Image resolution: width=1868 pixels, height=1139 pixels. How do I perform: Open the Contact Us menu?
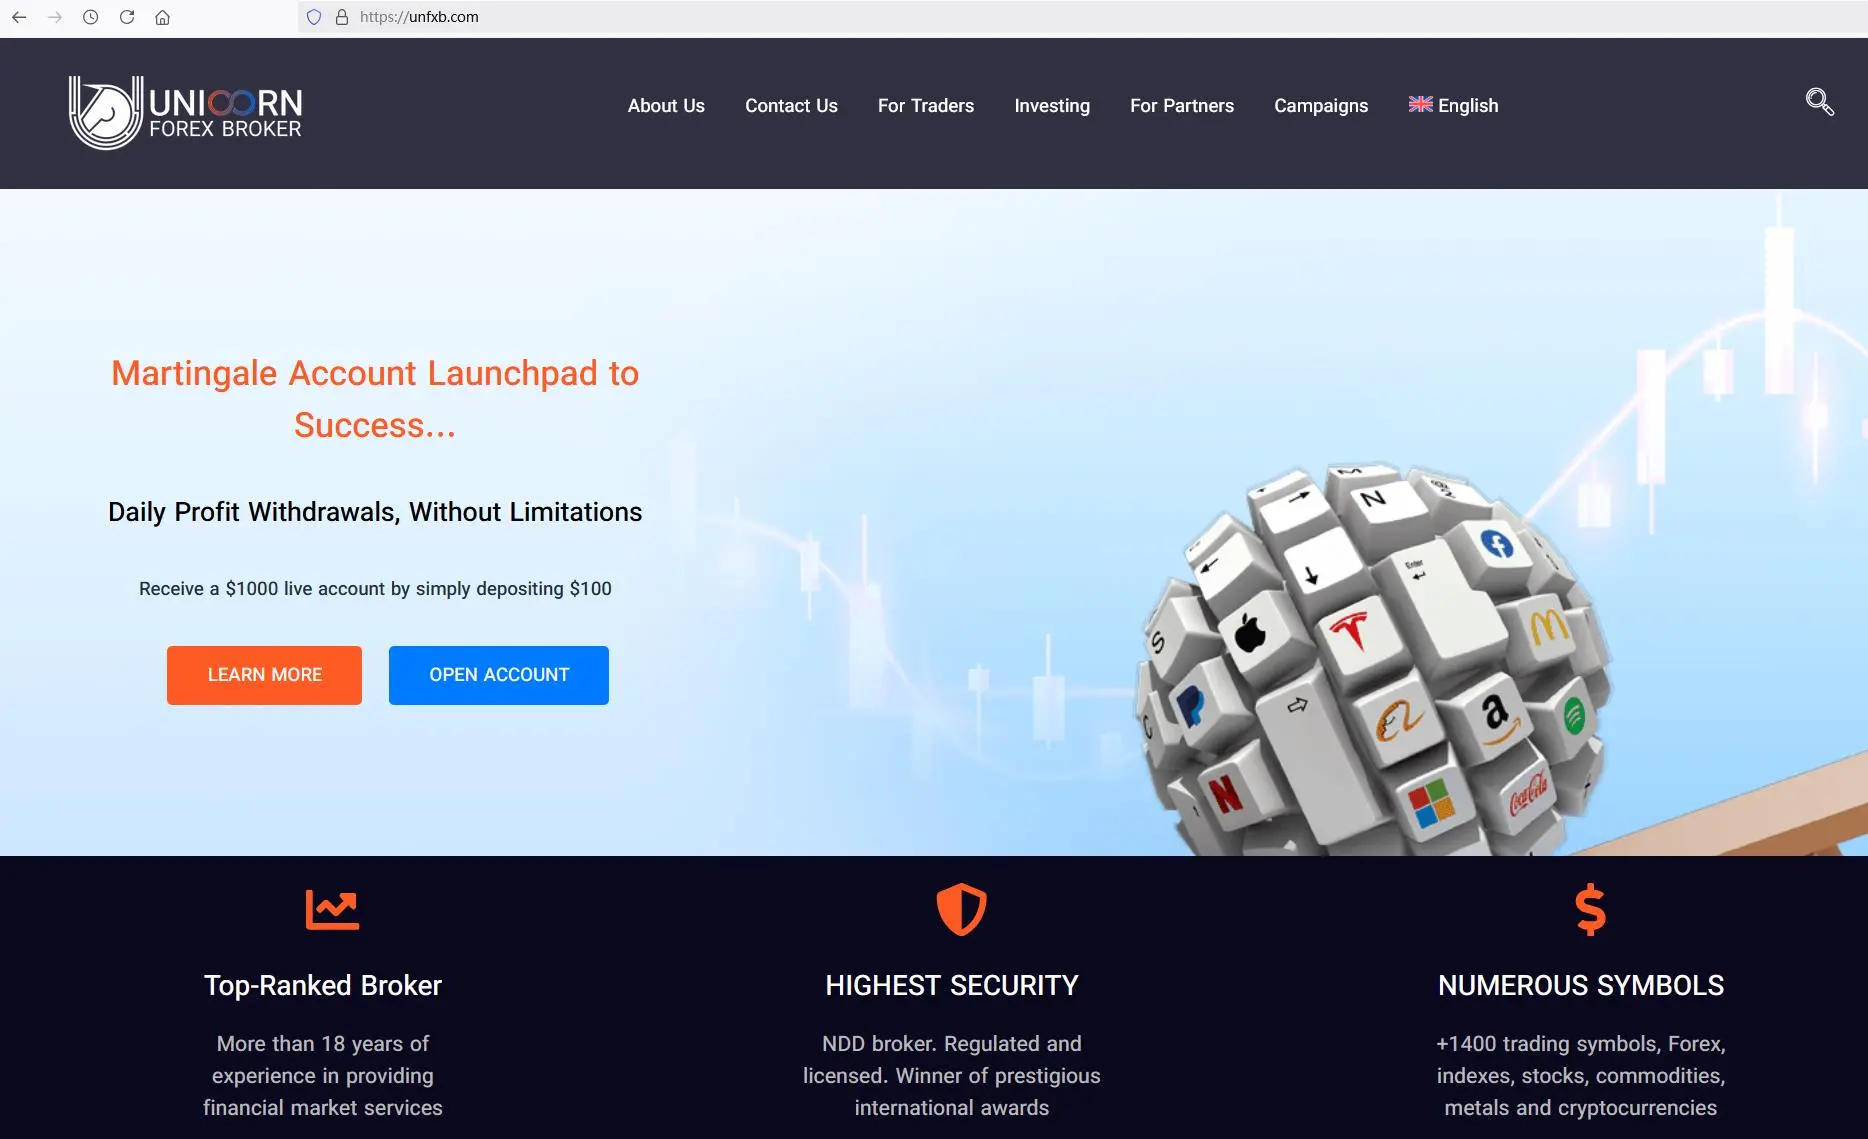[x=791, y=106]
